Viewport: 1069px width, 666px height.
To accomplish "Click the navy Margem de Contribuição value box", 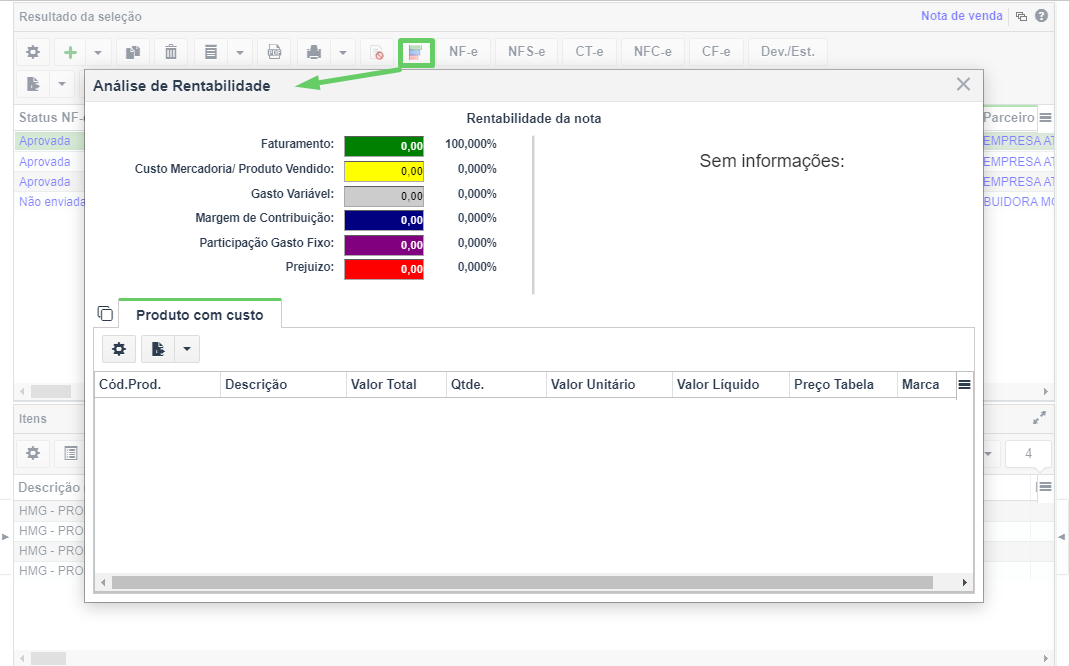I will pyautogui.click(x=384, y=220).
